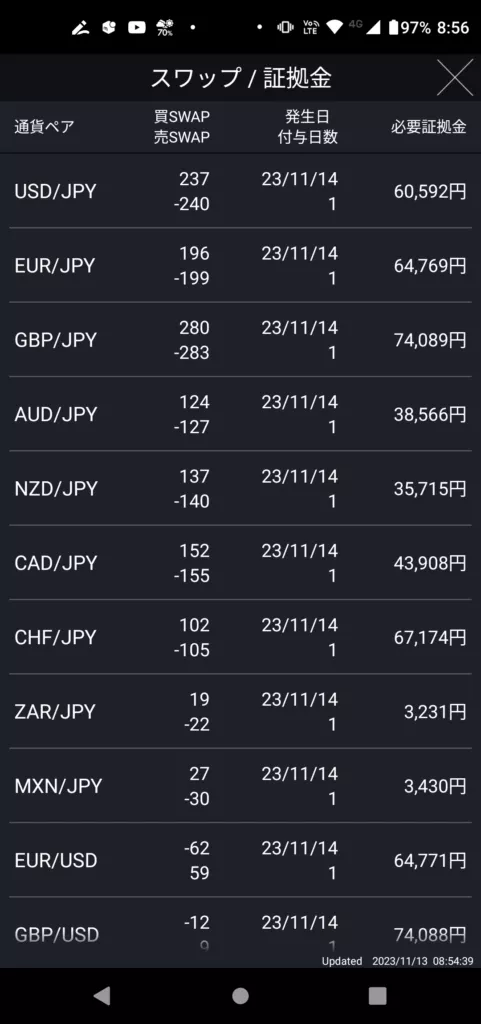Screen dimensions: 481x1024
Task: Tap the 買SWAP 売SWAP column header
Action: 182,127
